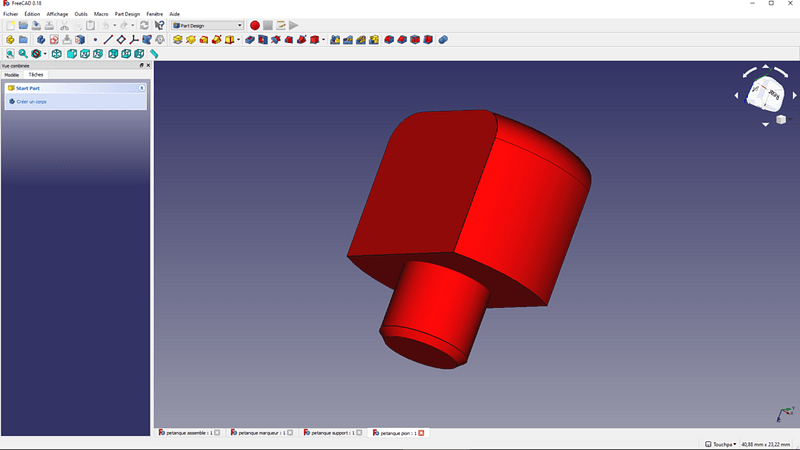Open the Aide menu

(x=174, y=14)
